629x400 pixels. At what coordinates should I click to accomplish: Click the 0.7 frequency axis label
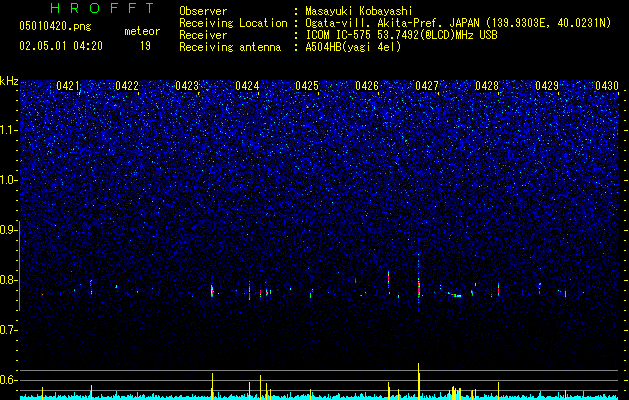click(9, 330)
